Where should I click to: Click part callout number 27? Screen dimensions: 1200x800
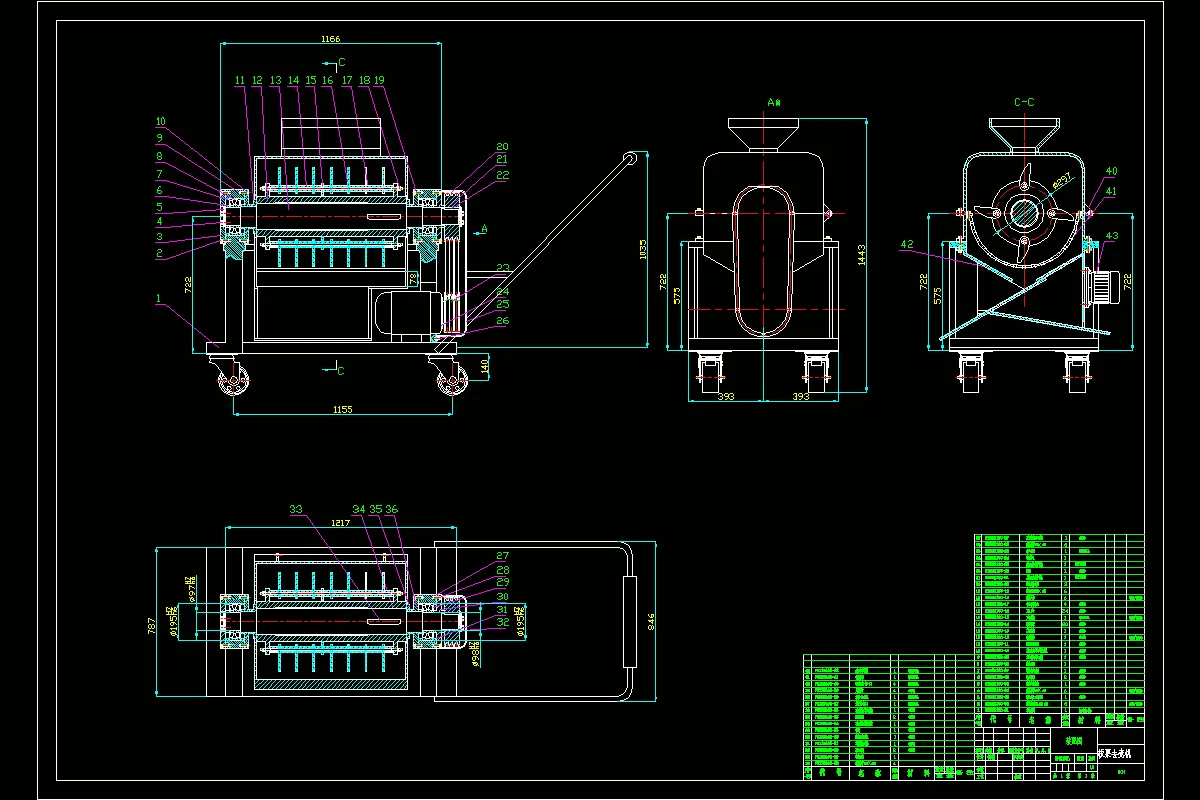pyautogui.click(x=502, y=556)
